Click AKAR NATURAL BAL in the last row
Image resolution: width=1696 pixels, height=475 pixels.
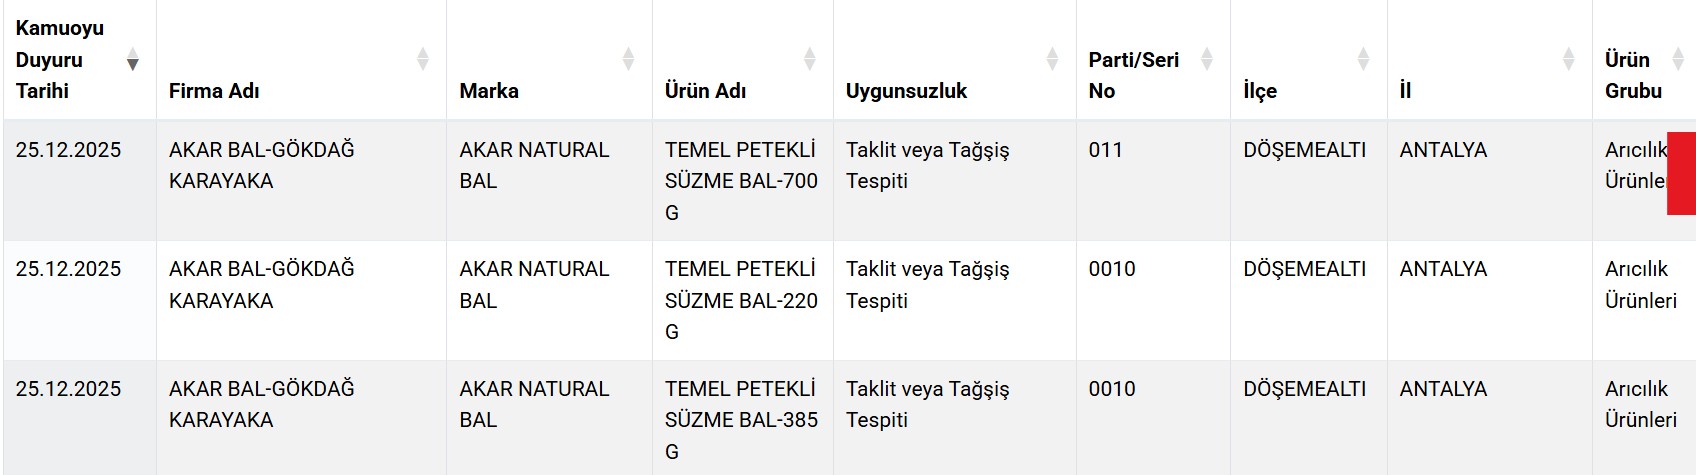pos(533,404)
